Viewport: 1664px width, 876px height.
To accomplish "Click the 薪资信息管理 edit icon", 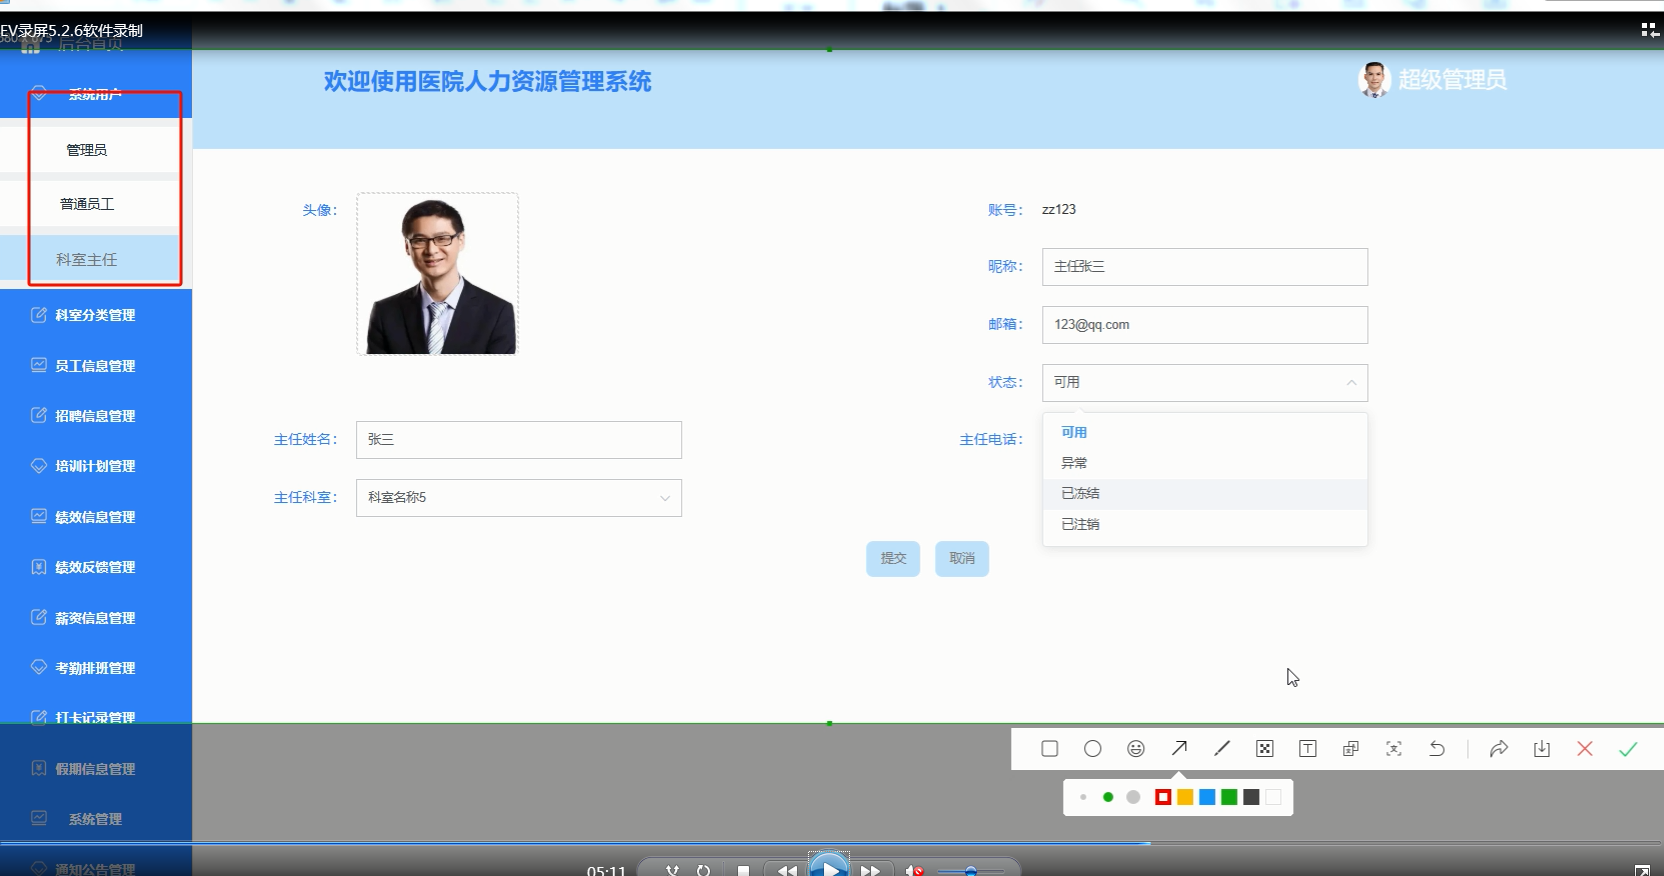I will point(39,617).
